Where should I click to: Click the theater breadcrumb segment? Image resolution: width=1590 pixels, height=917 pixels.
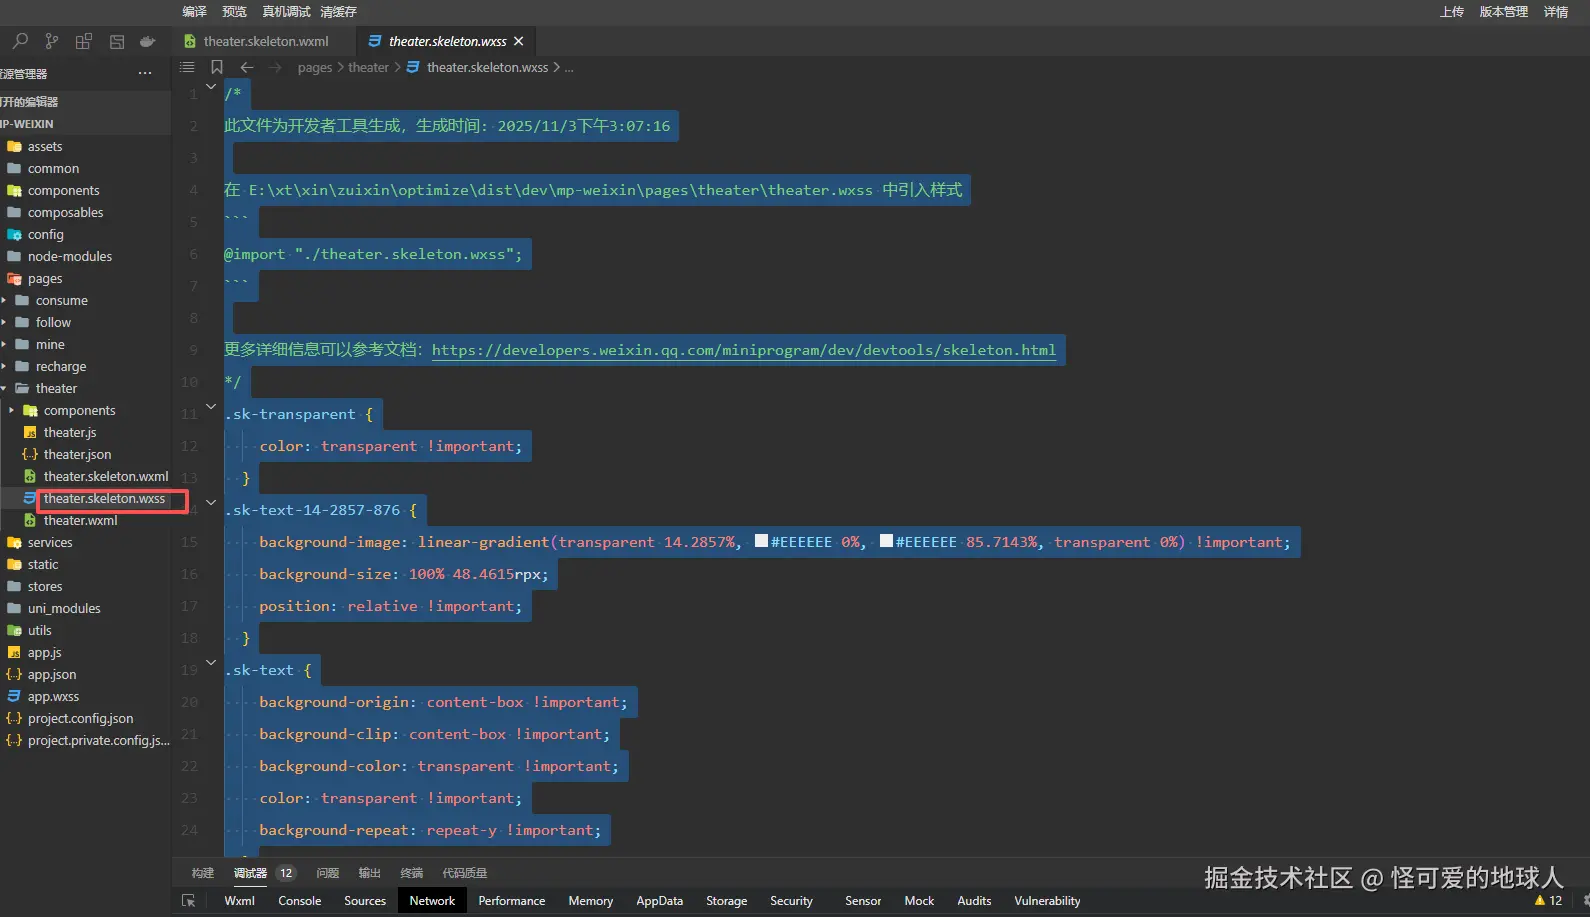pyautogui.click(x=368, y=68)
